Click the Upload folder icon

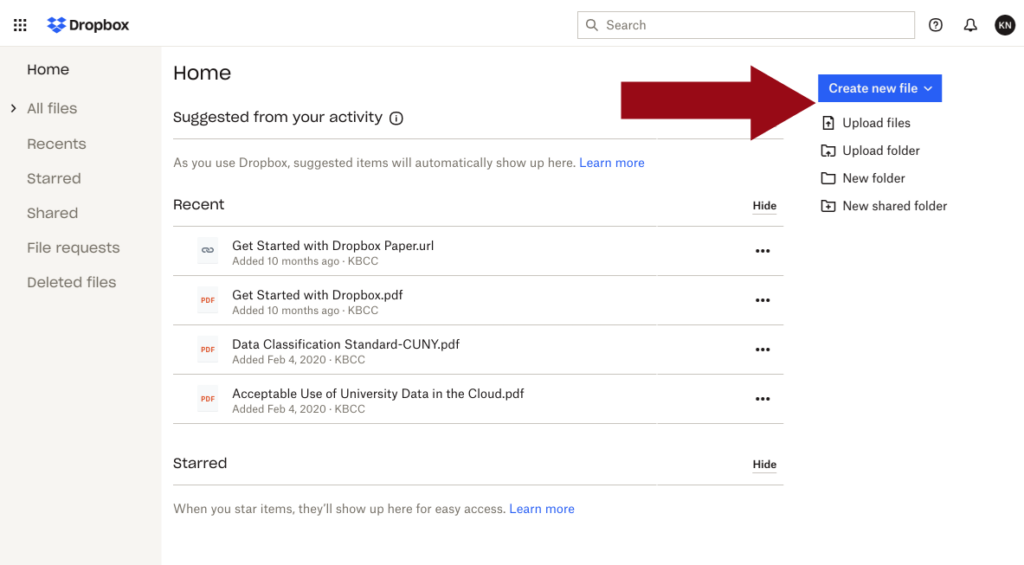828,151
